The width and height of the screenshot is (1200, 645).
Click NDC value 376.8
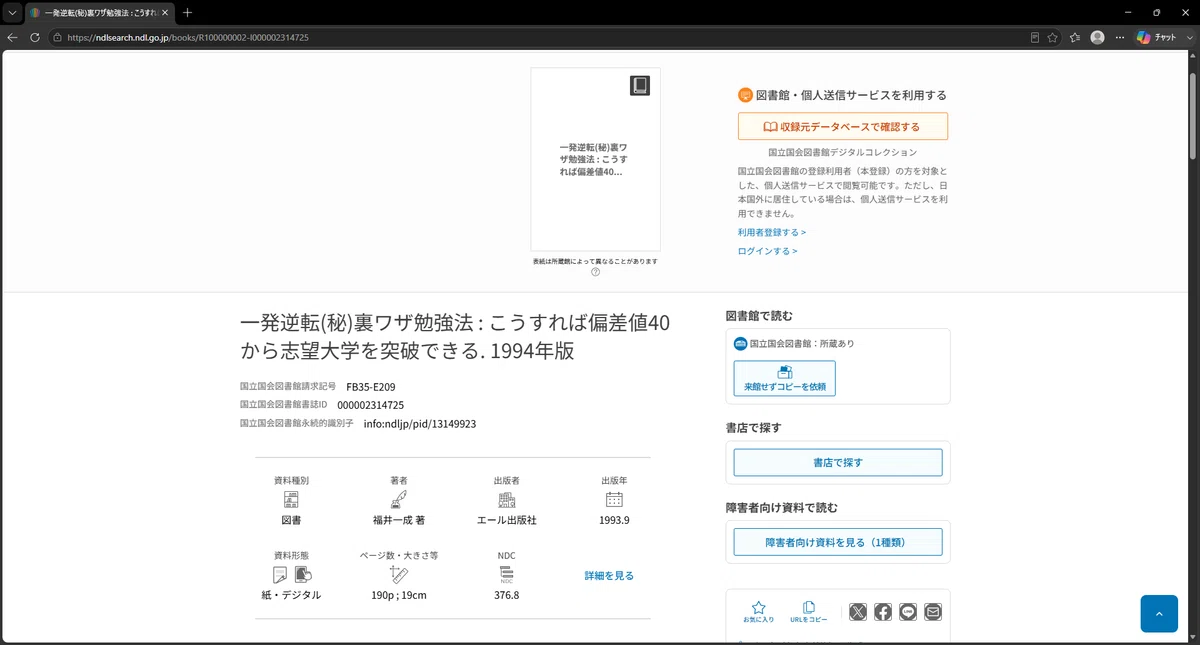click(507, 595)
